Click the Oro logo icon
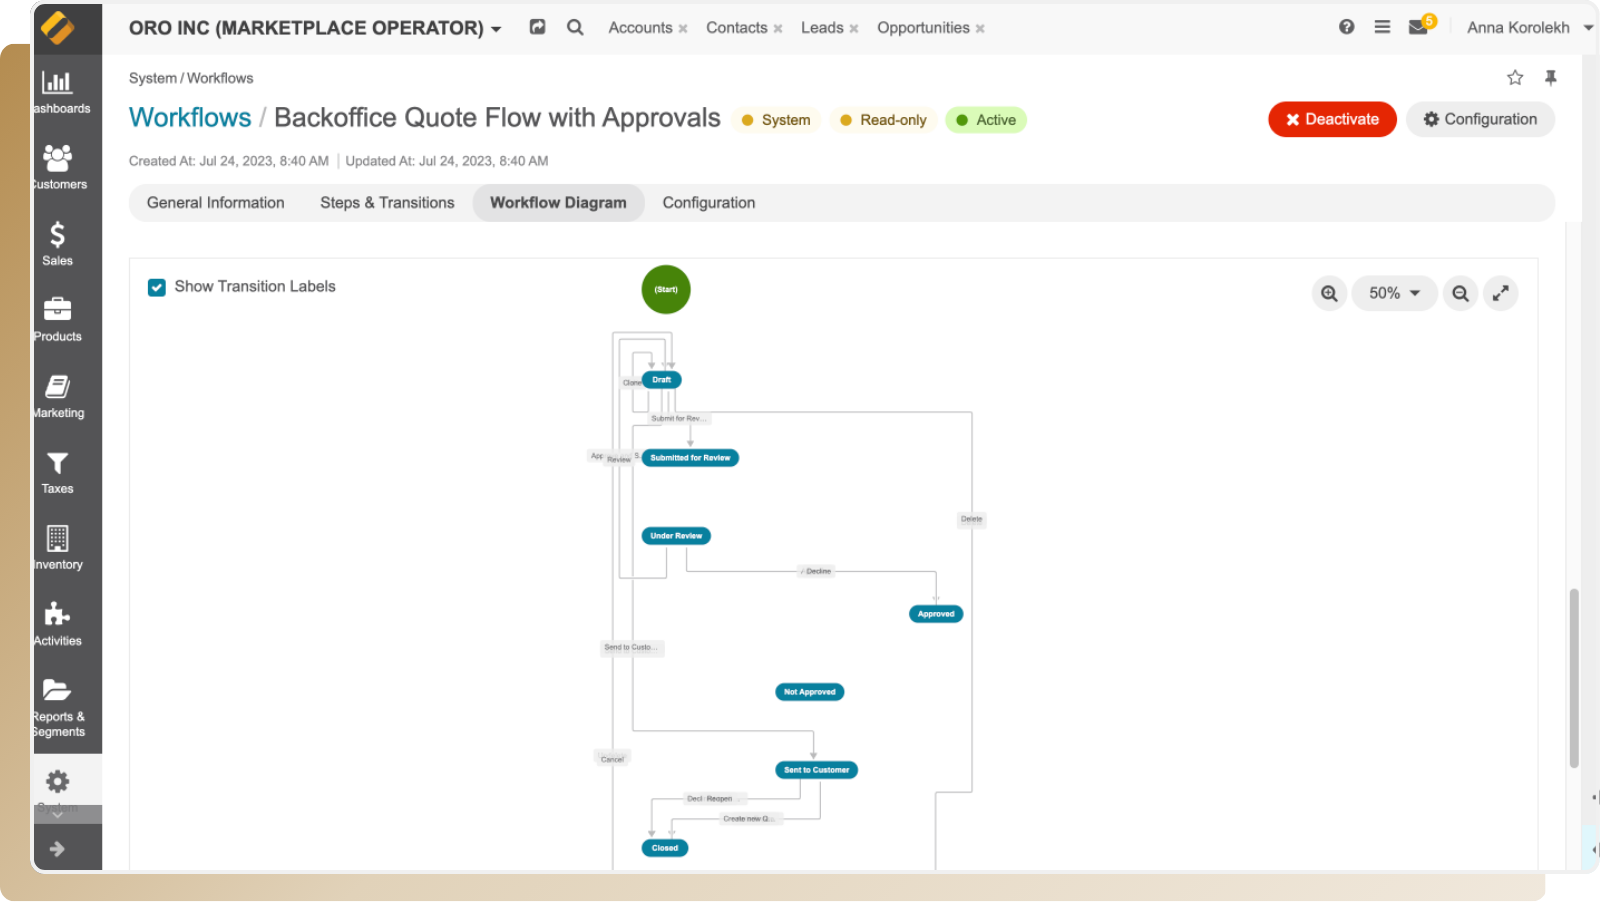 (x=58, y=28)
